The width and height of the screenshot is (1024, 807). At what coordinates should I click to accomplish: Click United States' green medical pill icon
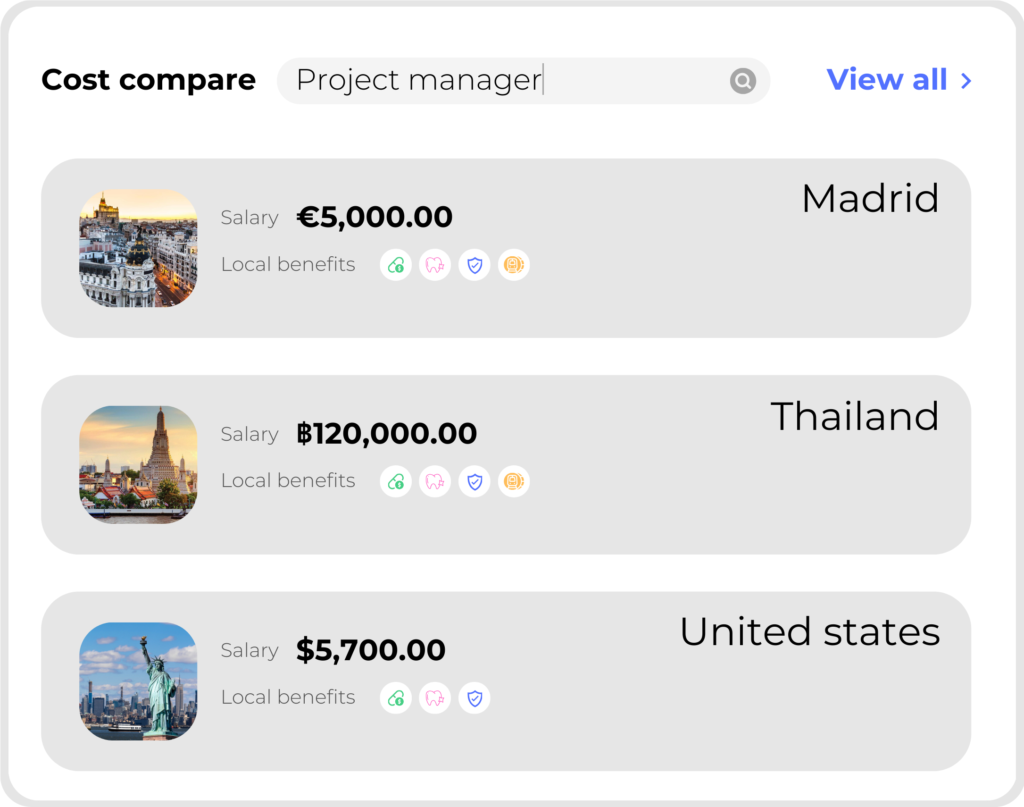click(396, 698)
